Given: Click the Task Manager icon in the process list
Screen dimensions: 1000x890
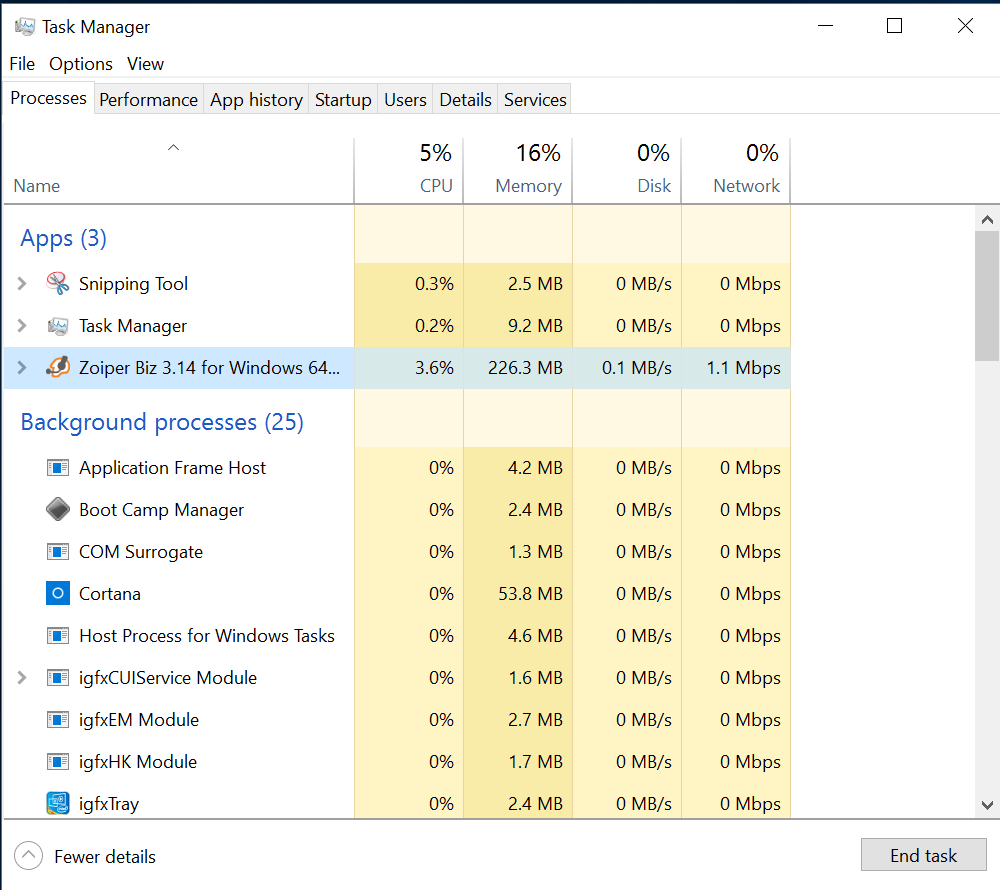Looking at the screenshot, I should tap(58, 325).
